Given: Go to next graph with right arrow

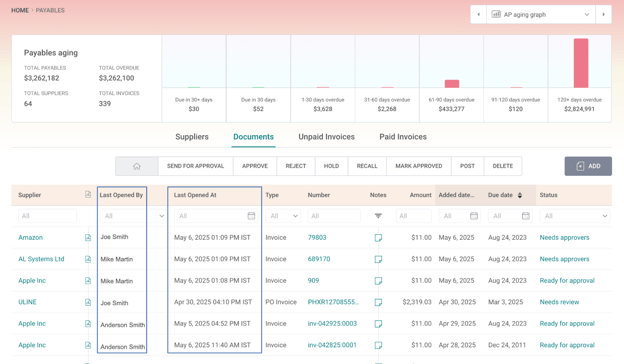Looking at the screenshot, I should click(x=603, y=15).
